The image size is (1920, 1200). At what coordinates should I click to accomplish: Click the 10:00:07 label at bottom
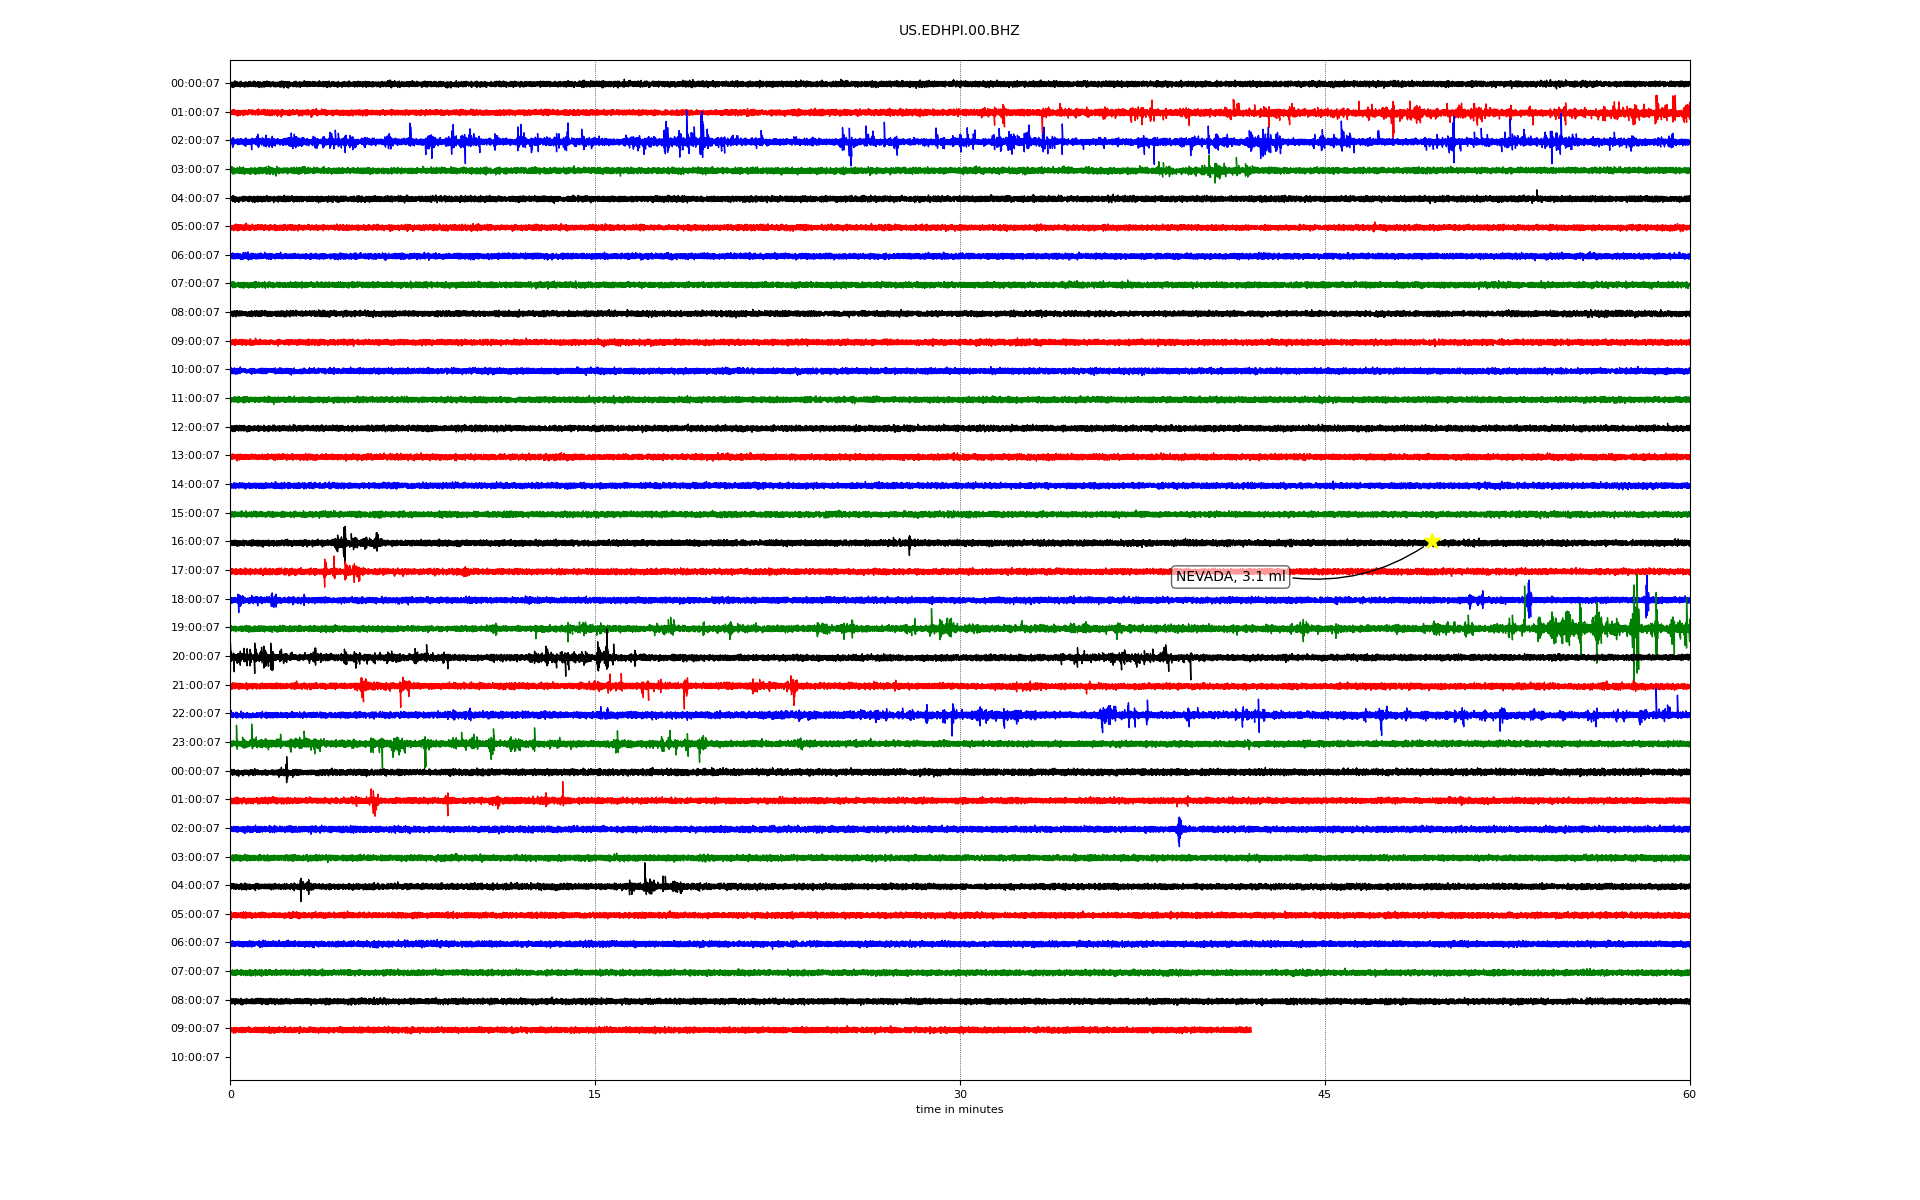click(x=195, y=1058)
